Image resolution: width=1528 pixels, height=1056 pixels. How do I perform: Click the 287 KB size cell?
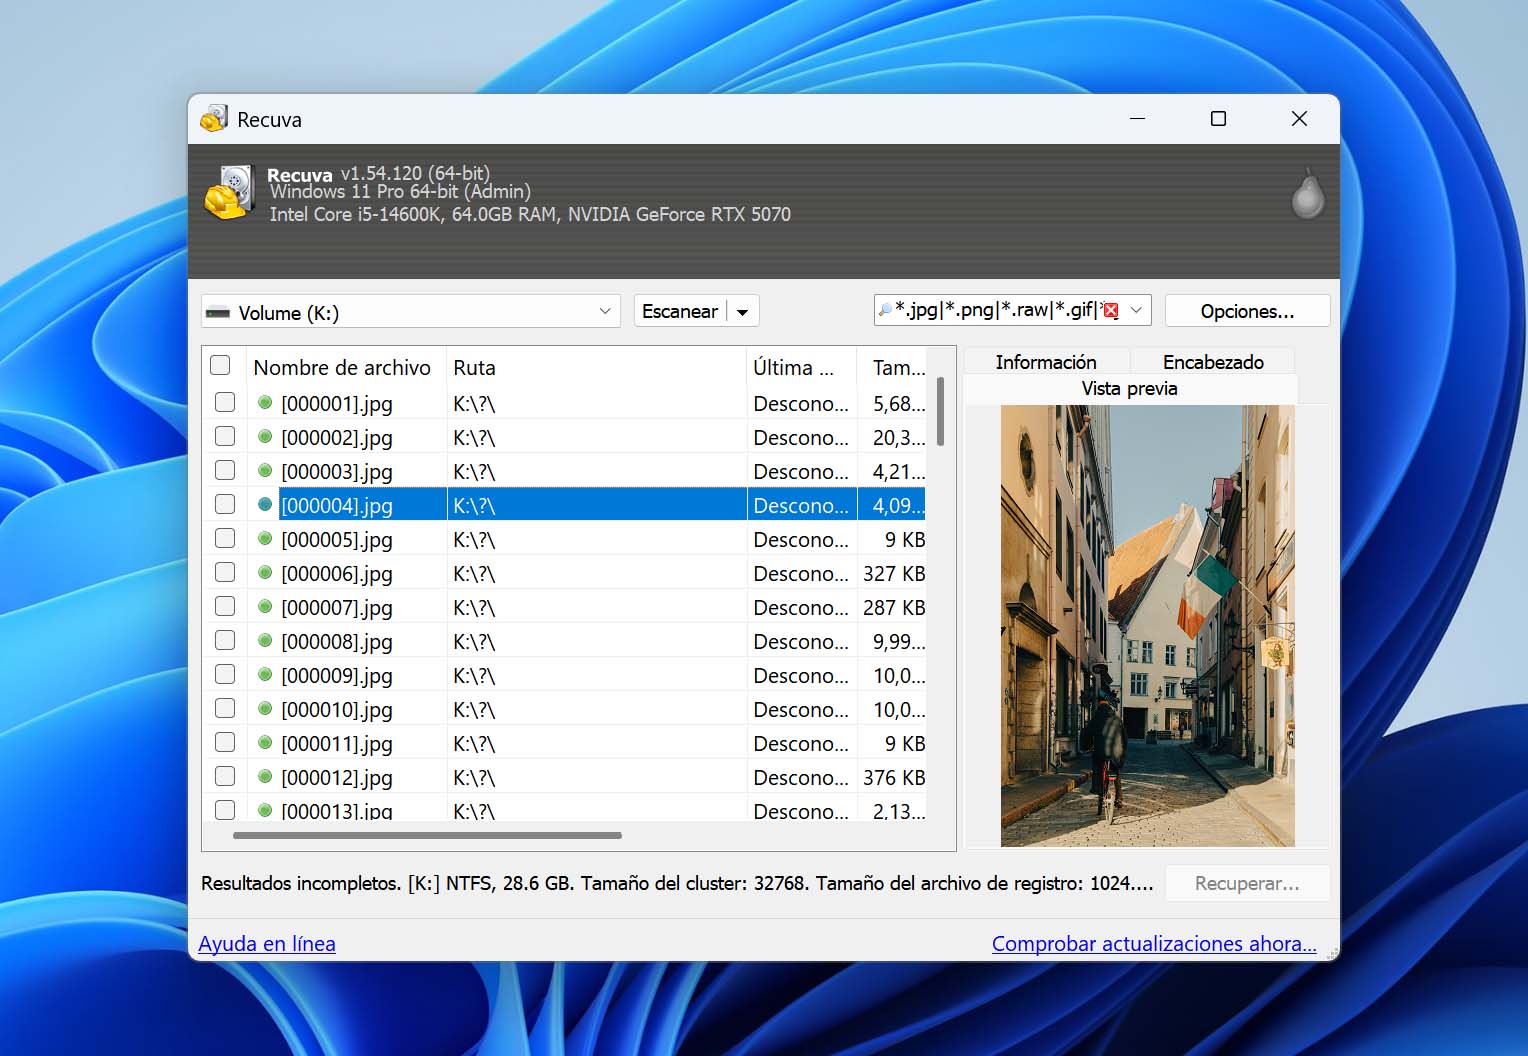894,608
